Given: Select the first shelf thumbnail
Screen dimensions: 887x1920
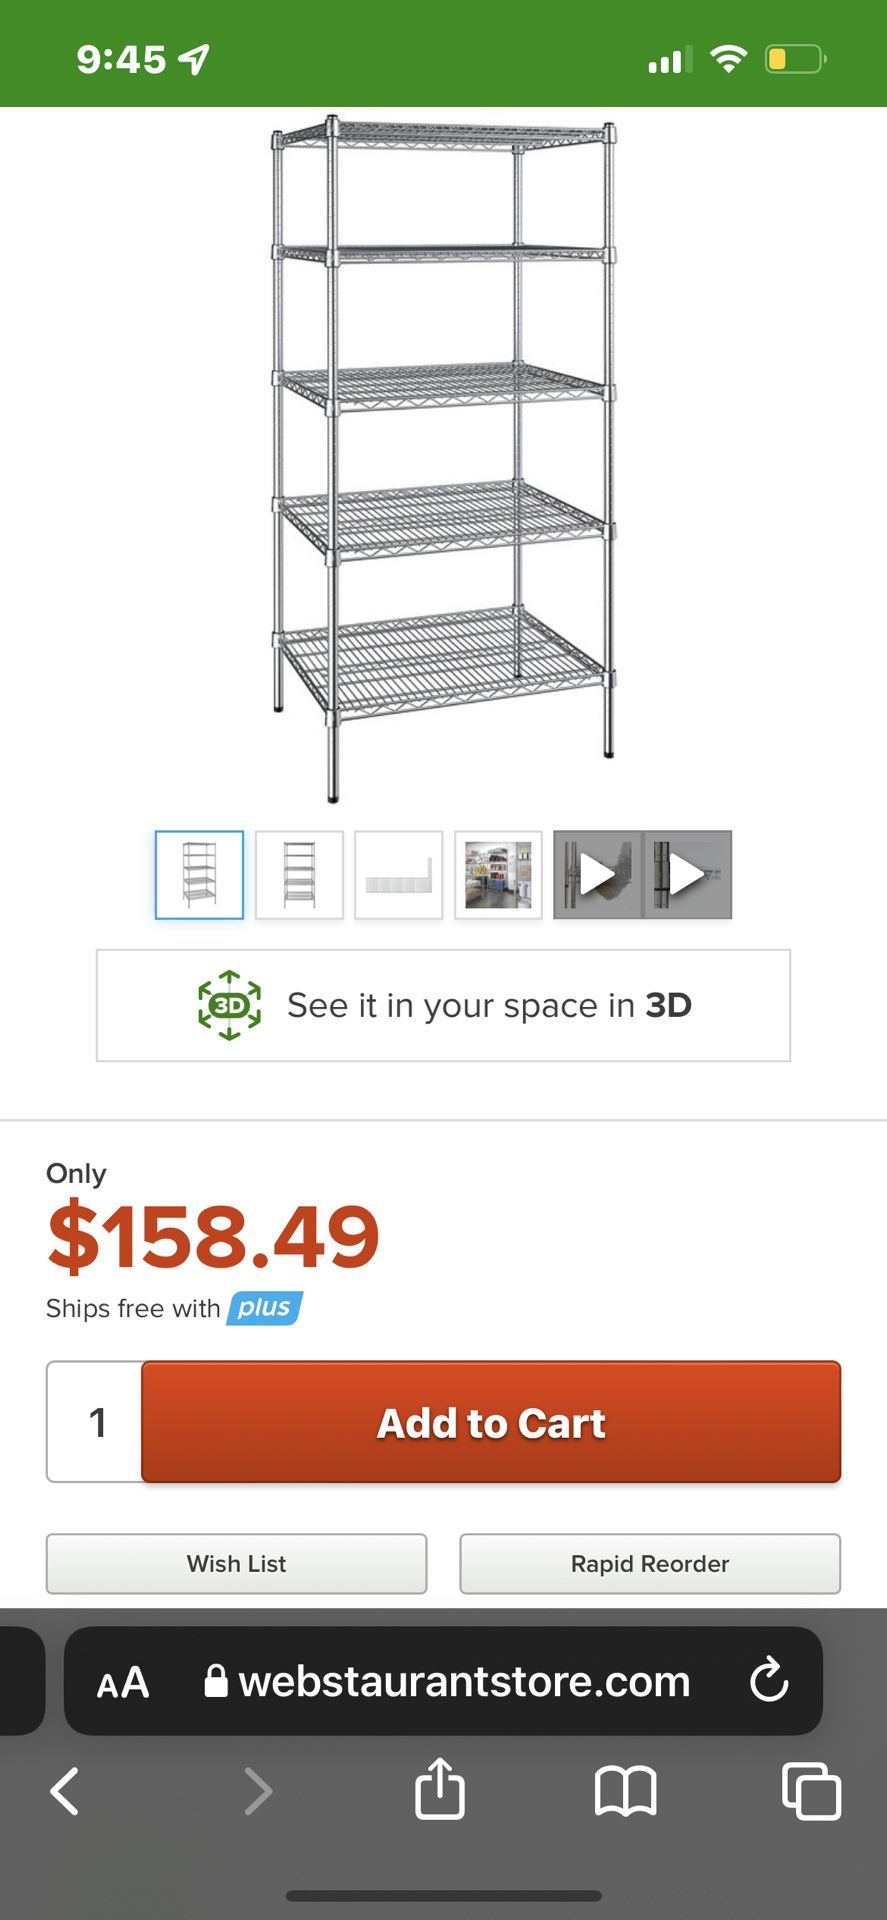Looking at the screenshot, I should point(199,875).
